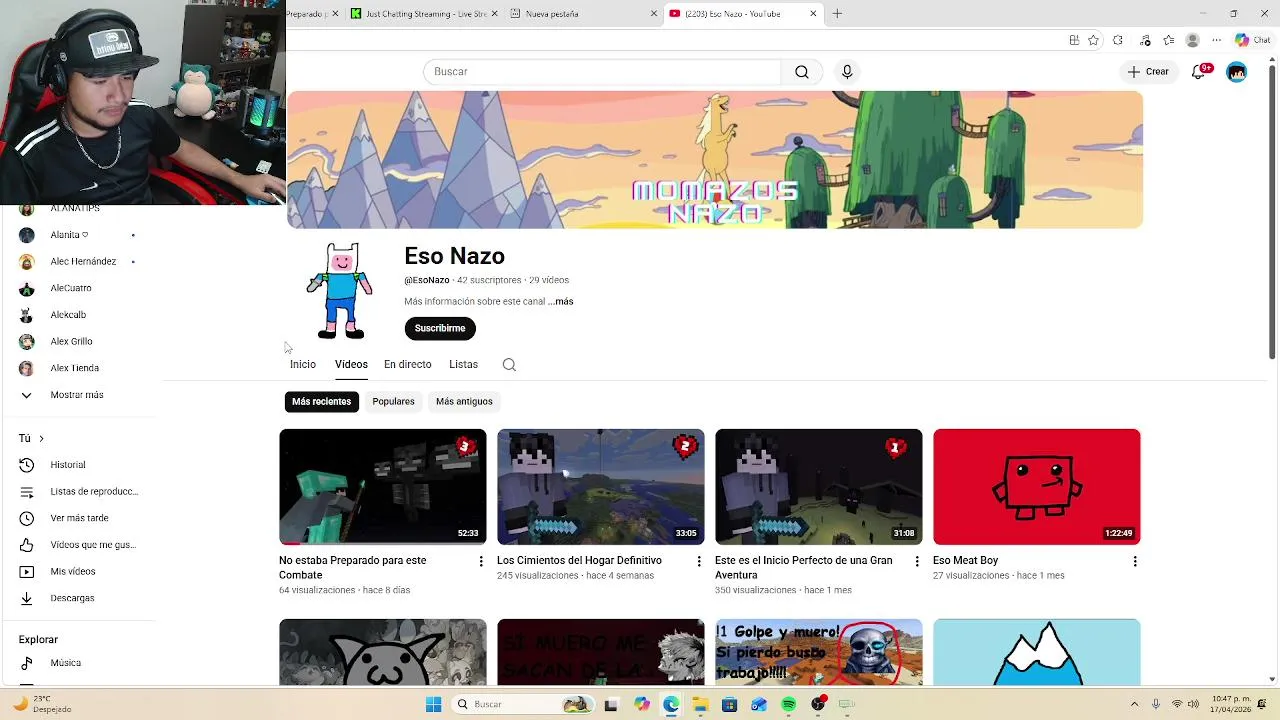Close the Eso Nazo YouTube tab

pos(813,14)
